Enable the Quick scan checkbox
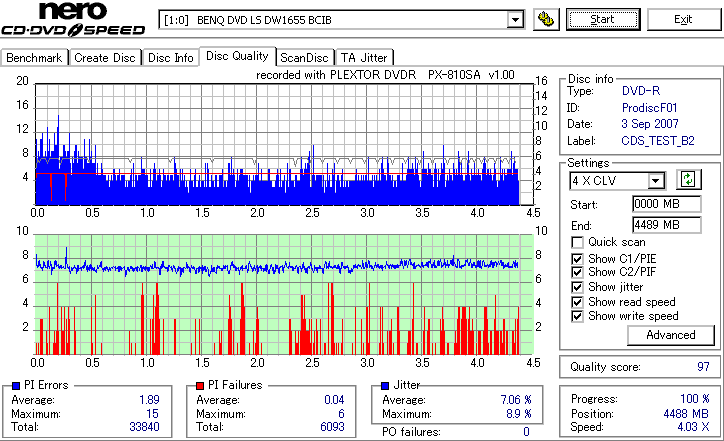Viewport: 724px width, 441px height. point(577,242)
